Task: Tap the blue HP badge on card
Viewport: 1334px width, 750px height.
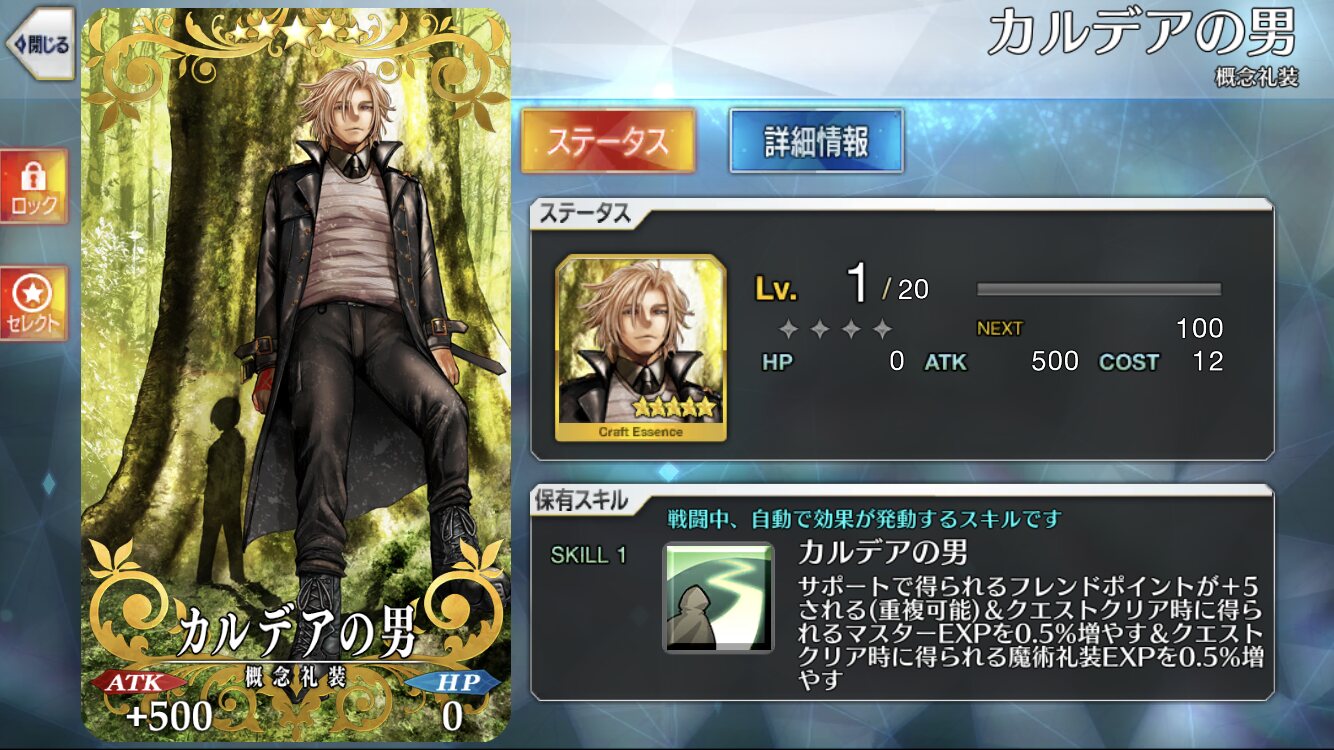Action: click(453, 682)
